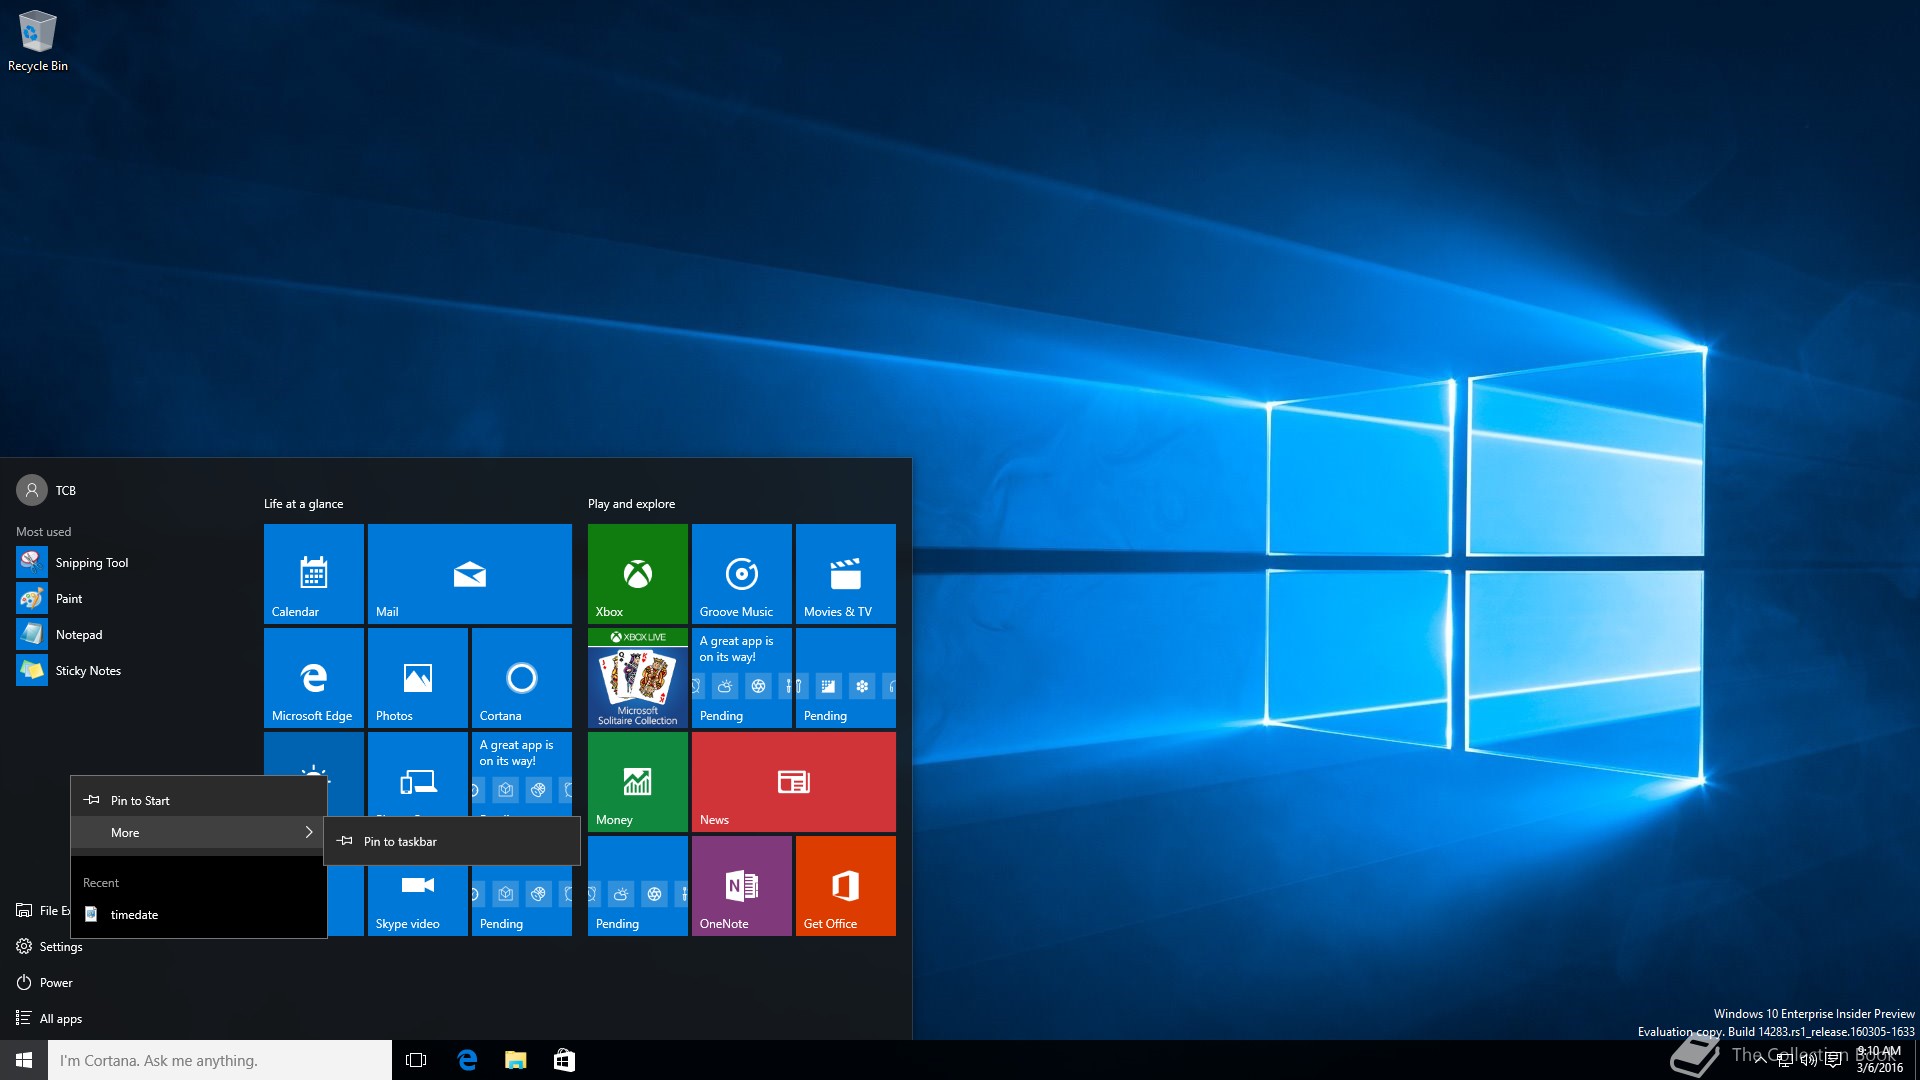Open the Skype video tile
The image size is (1920, 1080).
coord(418,901)
